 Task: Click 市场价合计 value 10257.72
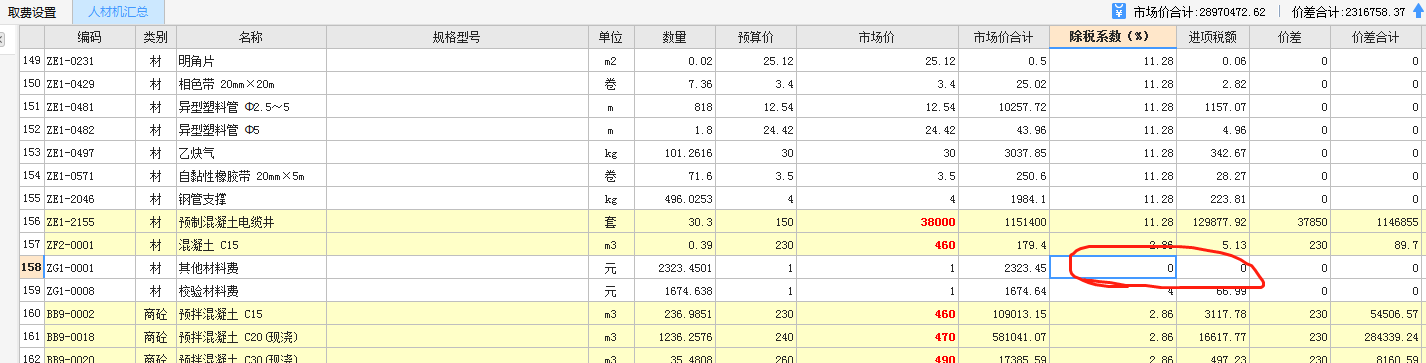point(1003,107)
